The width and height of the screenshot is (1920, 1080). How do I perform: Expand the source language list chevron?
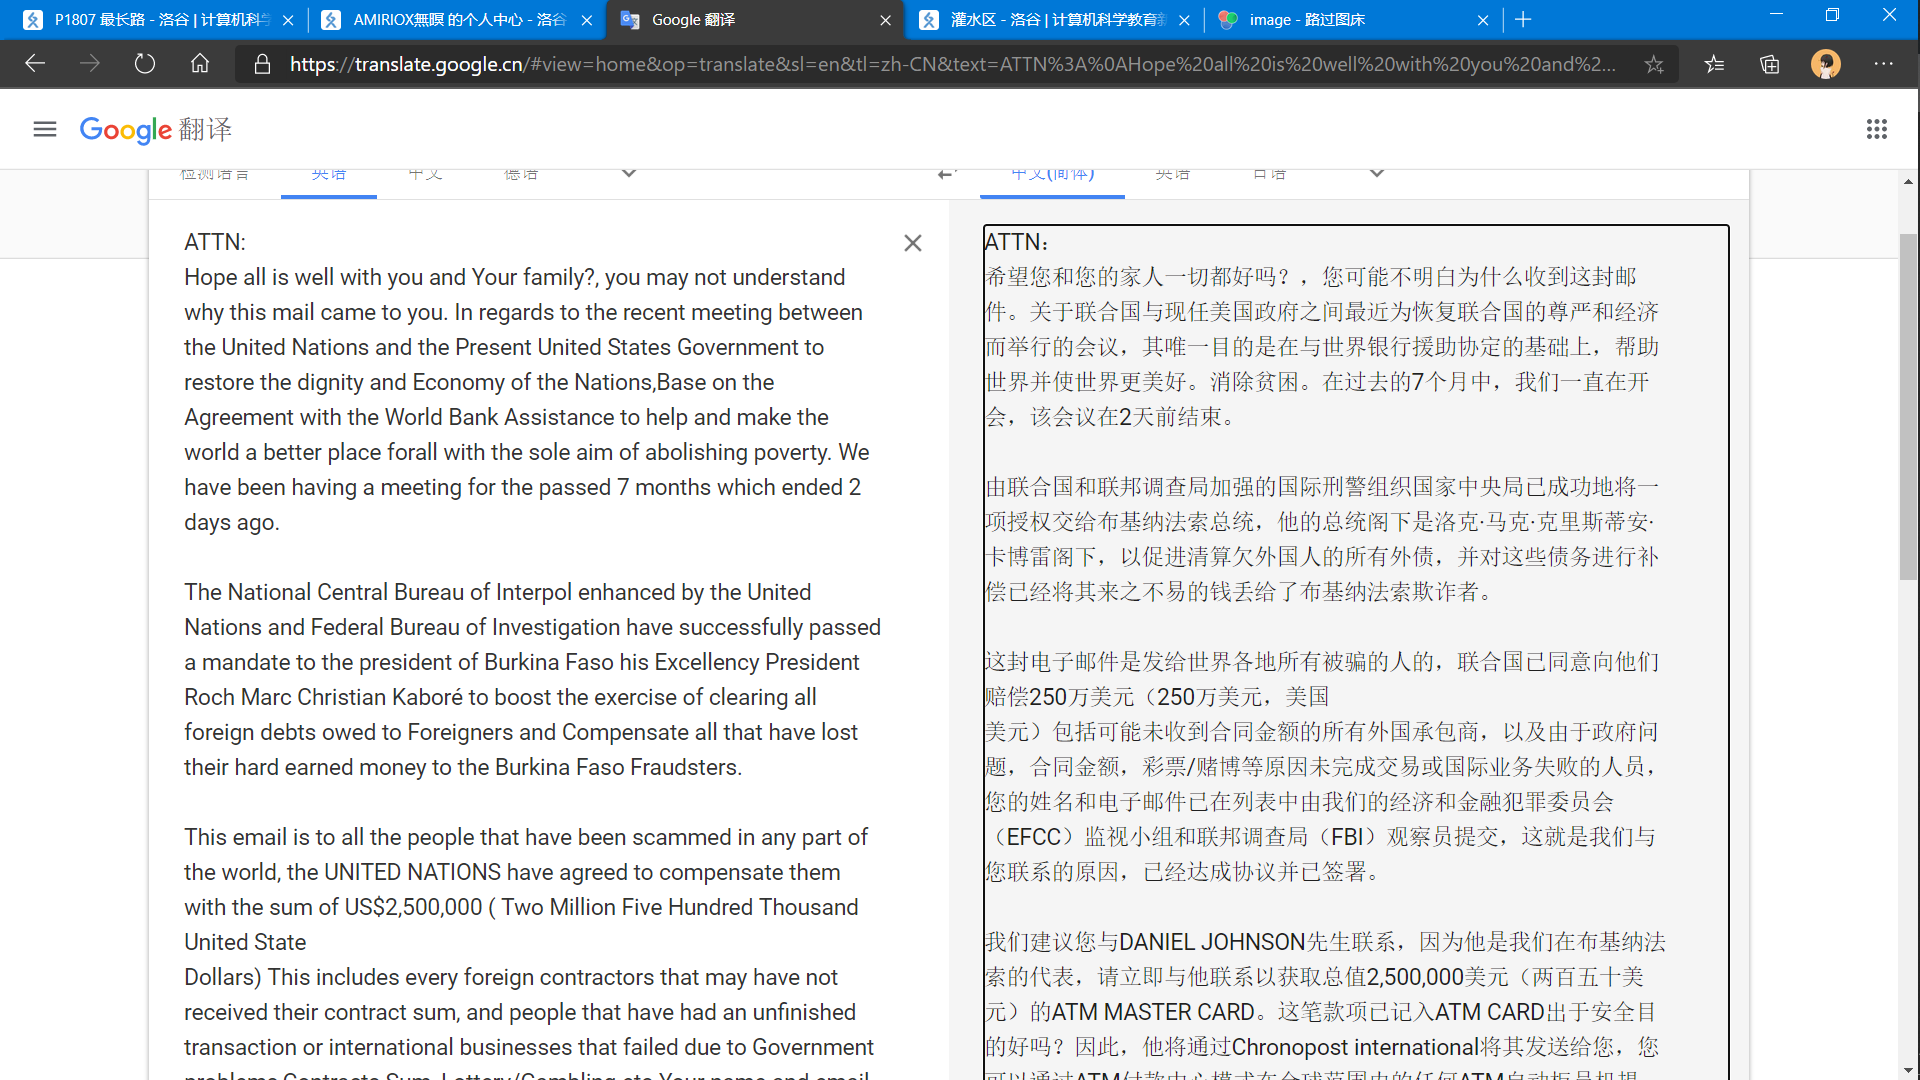(629, 173)
